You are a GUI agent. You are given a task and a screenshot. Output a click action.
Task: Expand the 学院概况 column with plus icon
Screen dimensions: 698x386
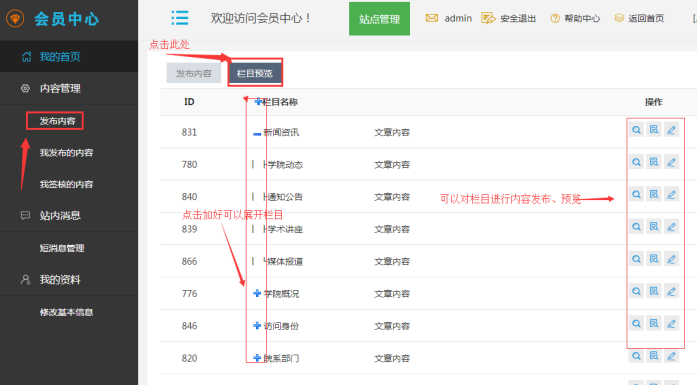click(x=257, y=293)
